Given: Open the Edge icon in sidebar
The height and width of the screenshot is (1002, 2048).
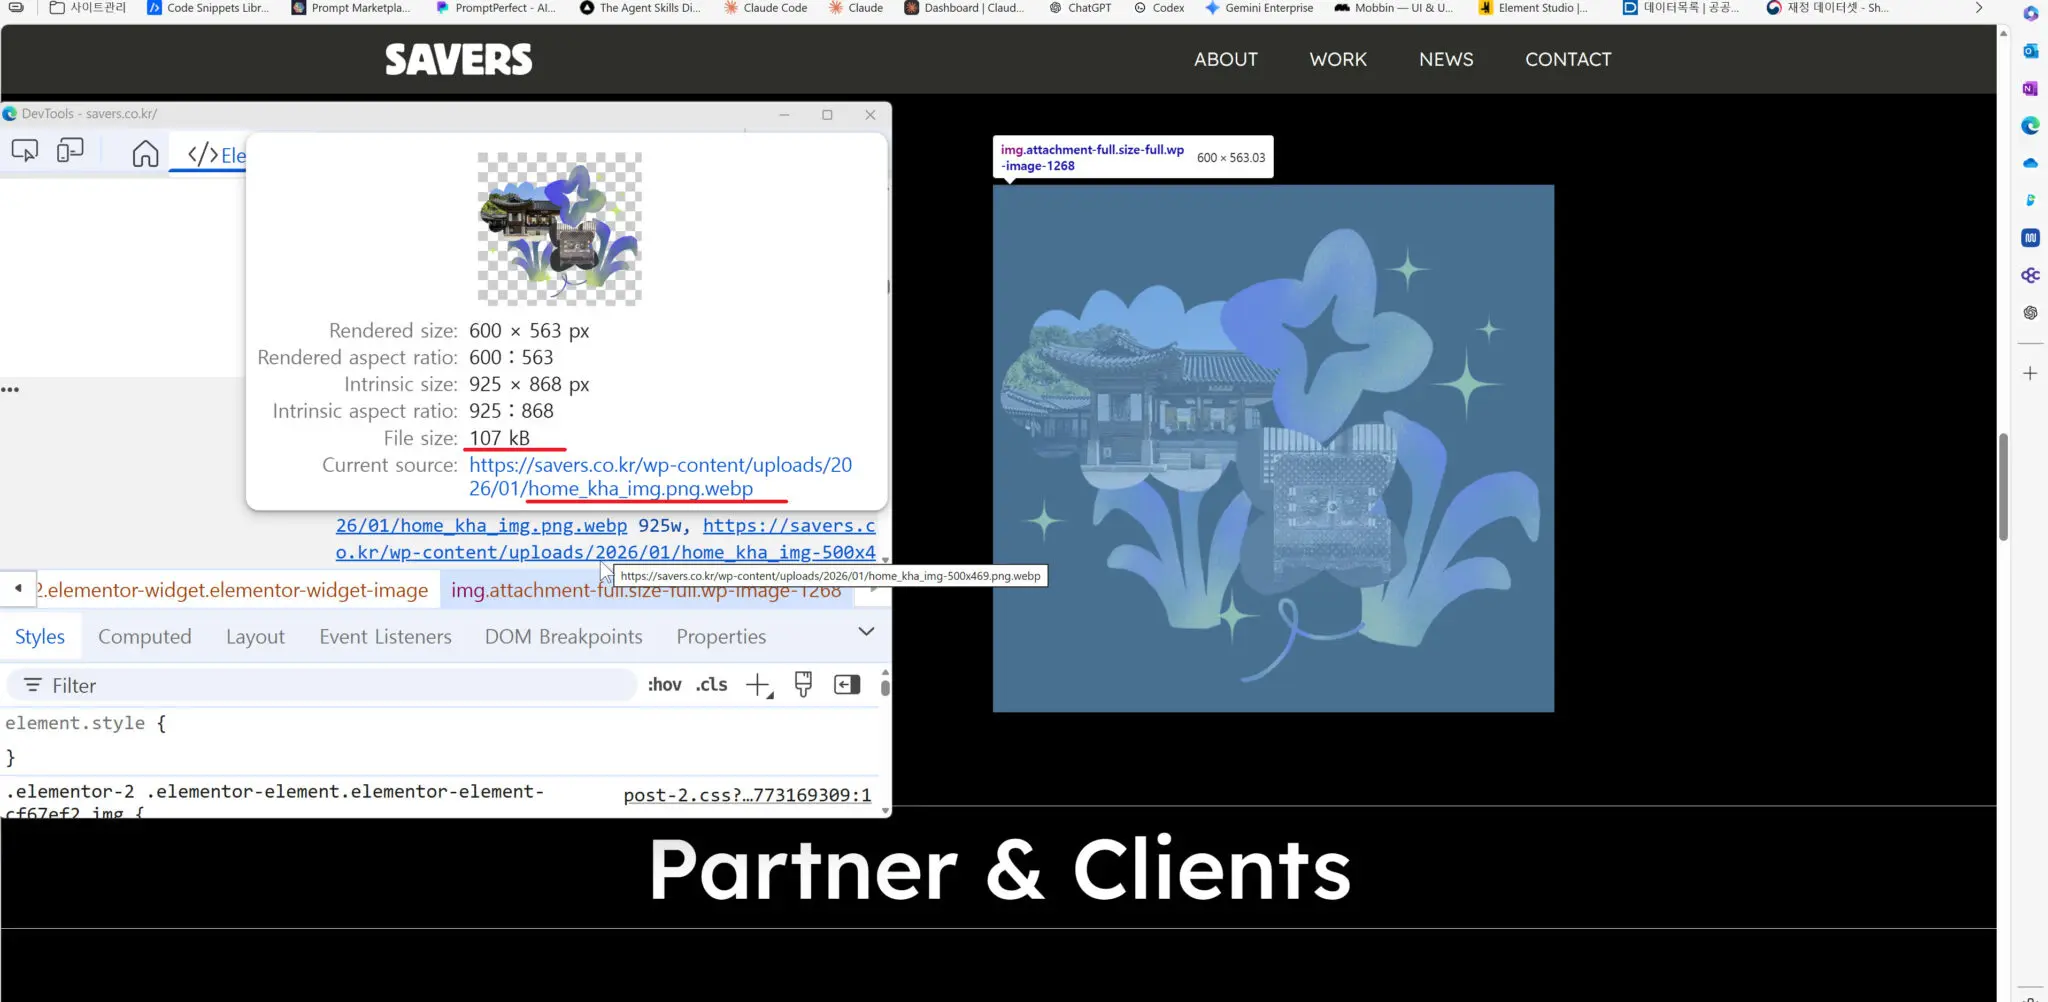Looking at the screenshot, I should pos(2030,125).
